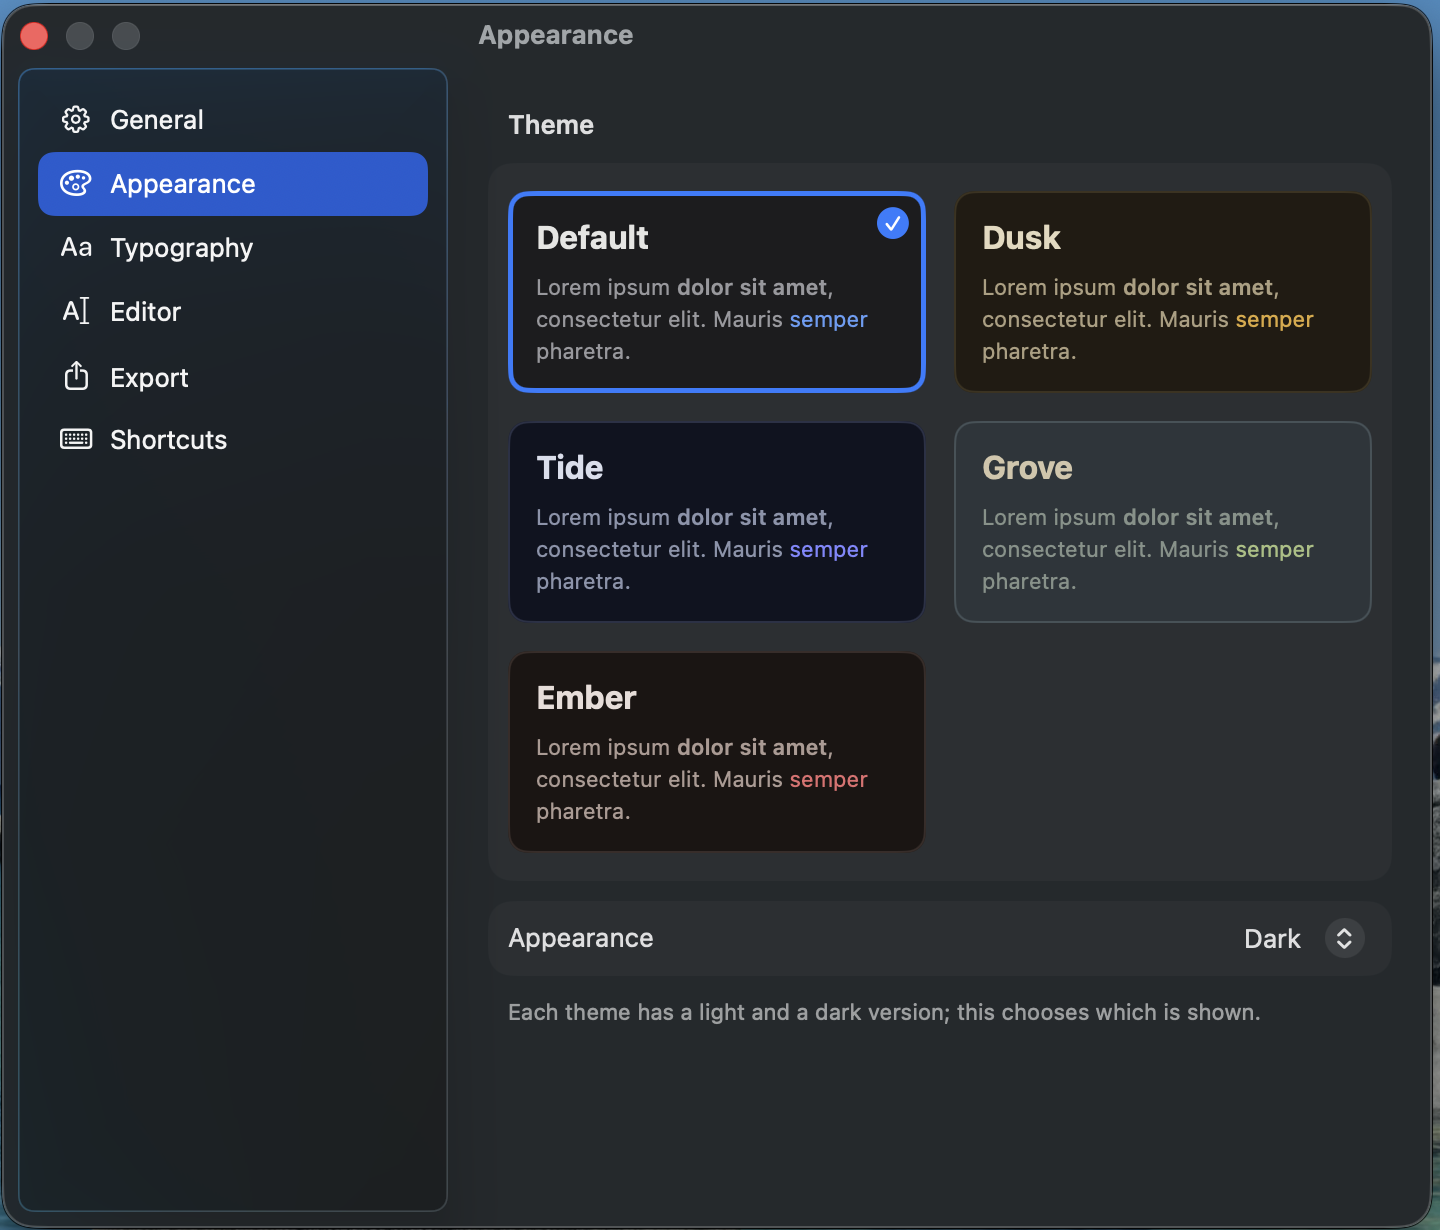
Task: Click the yellow-semper link word in Dusk card
Action: (1274, 320)
